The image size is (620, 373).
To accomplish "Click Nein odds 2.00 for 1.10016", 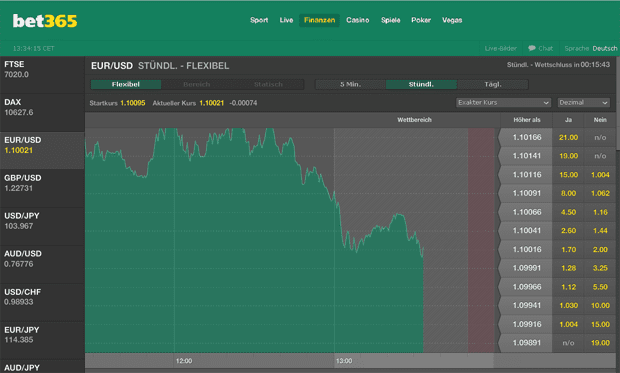I will coord(600,250).
